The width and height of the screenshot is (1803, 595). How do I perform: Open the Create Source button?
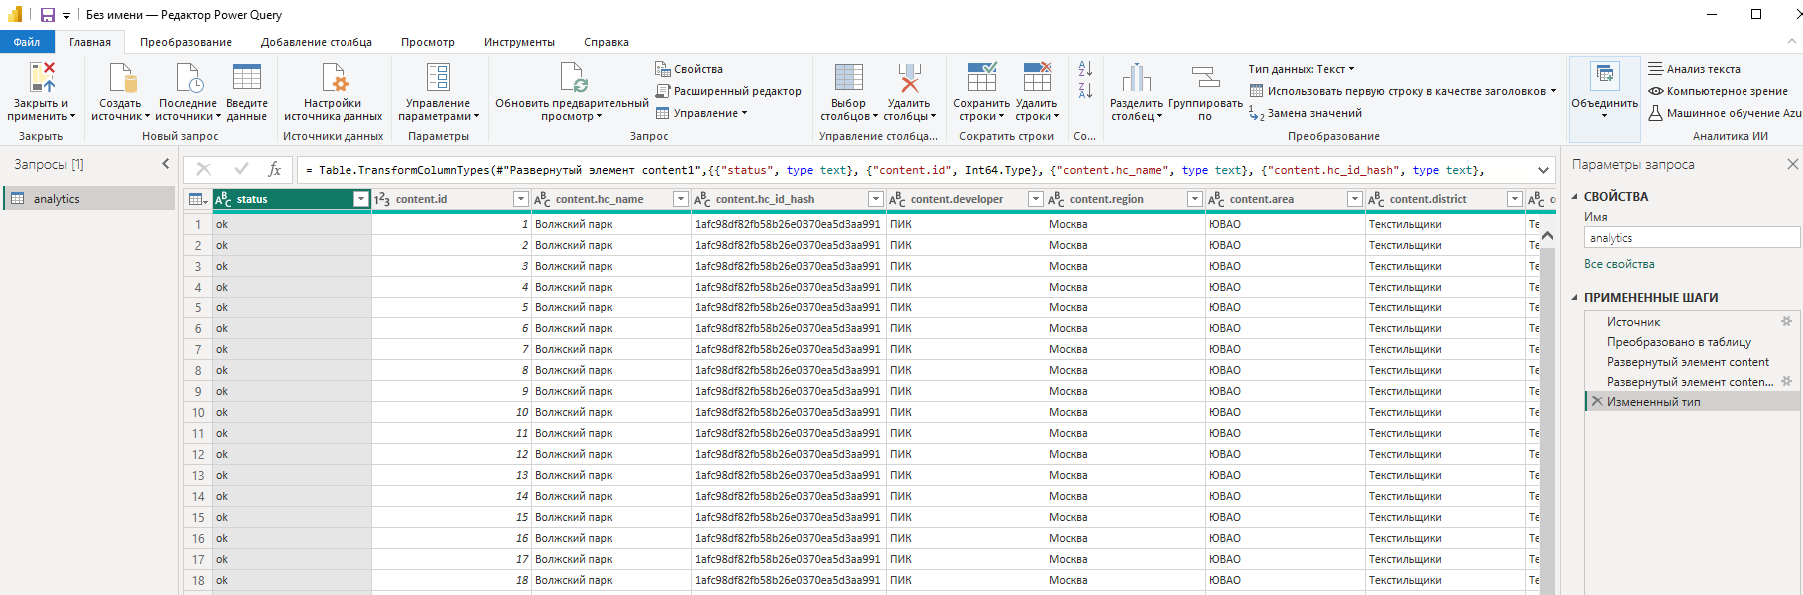tap(121, 91)
